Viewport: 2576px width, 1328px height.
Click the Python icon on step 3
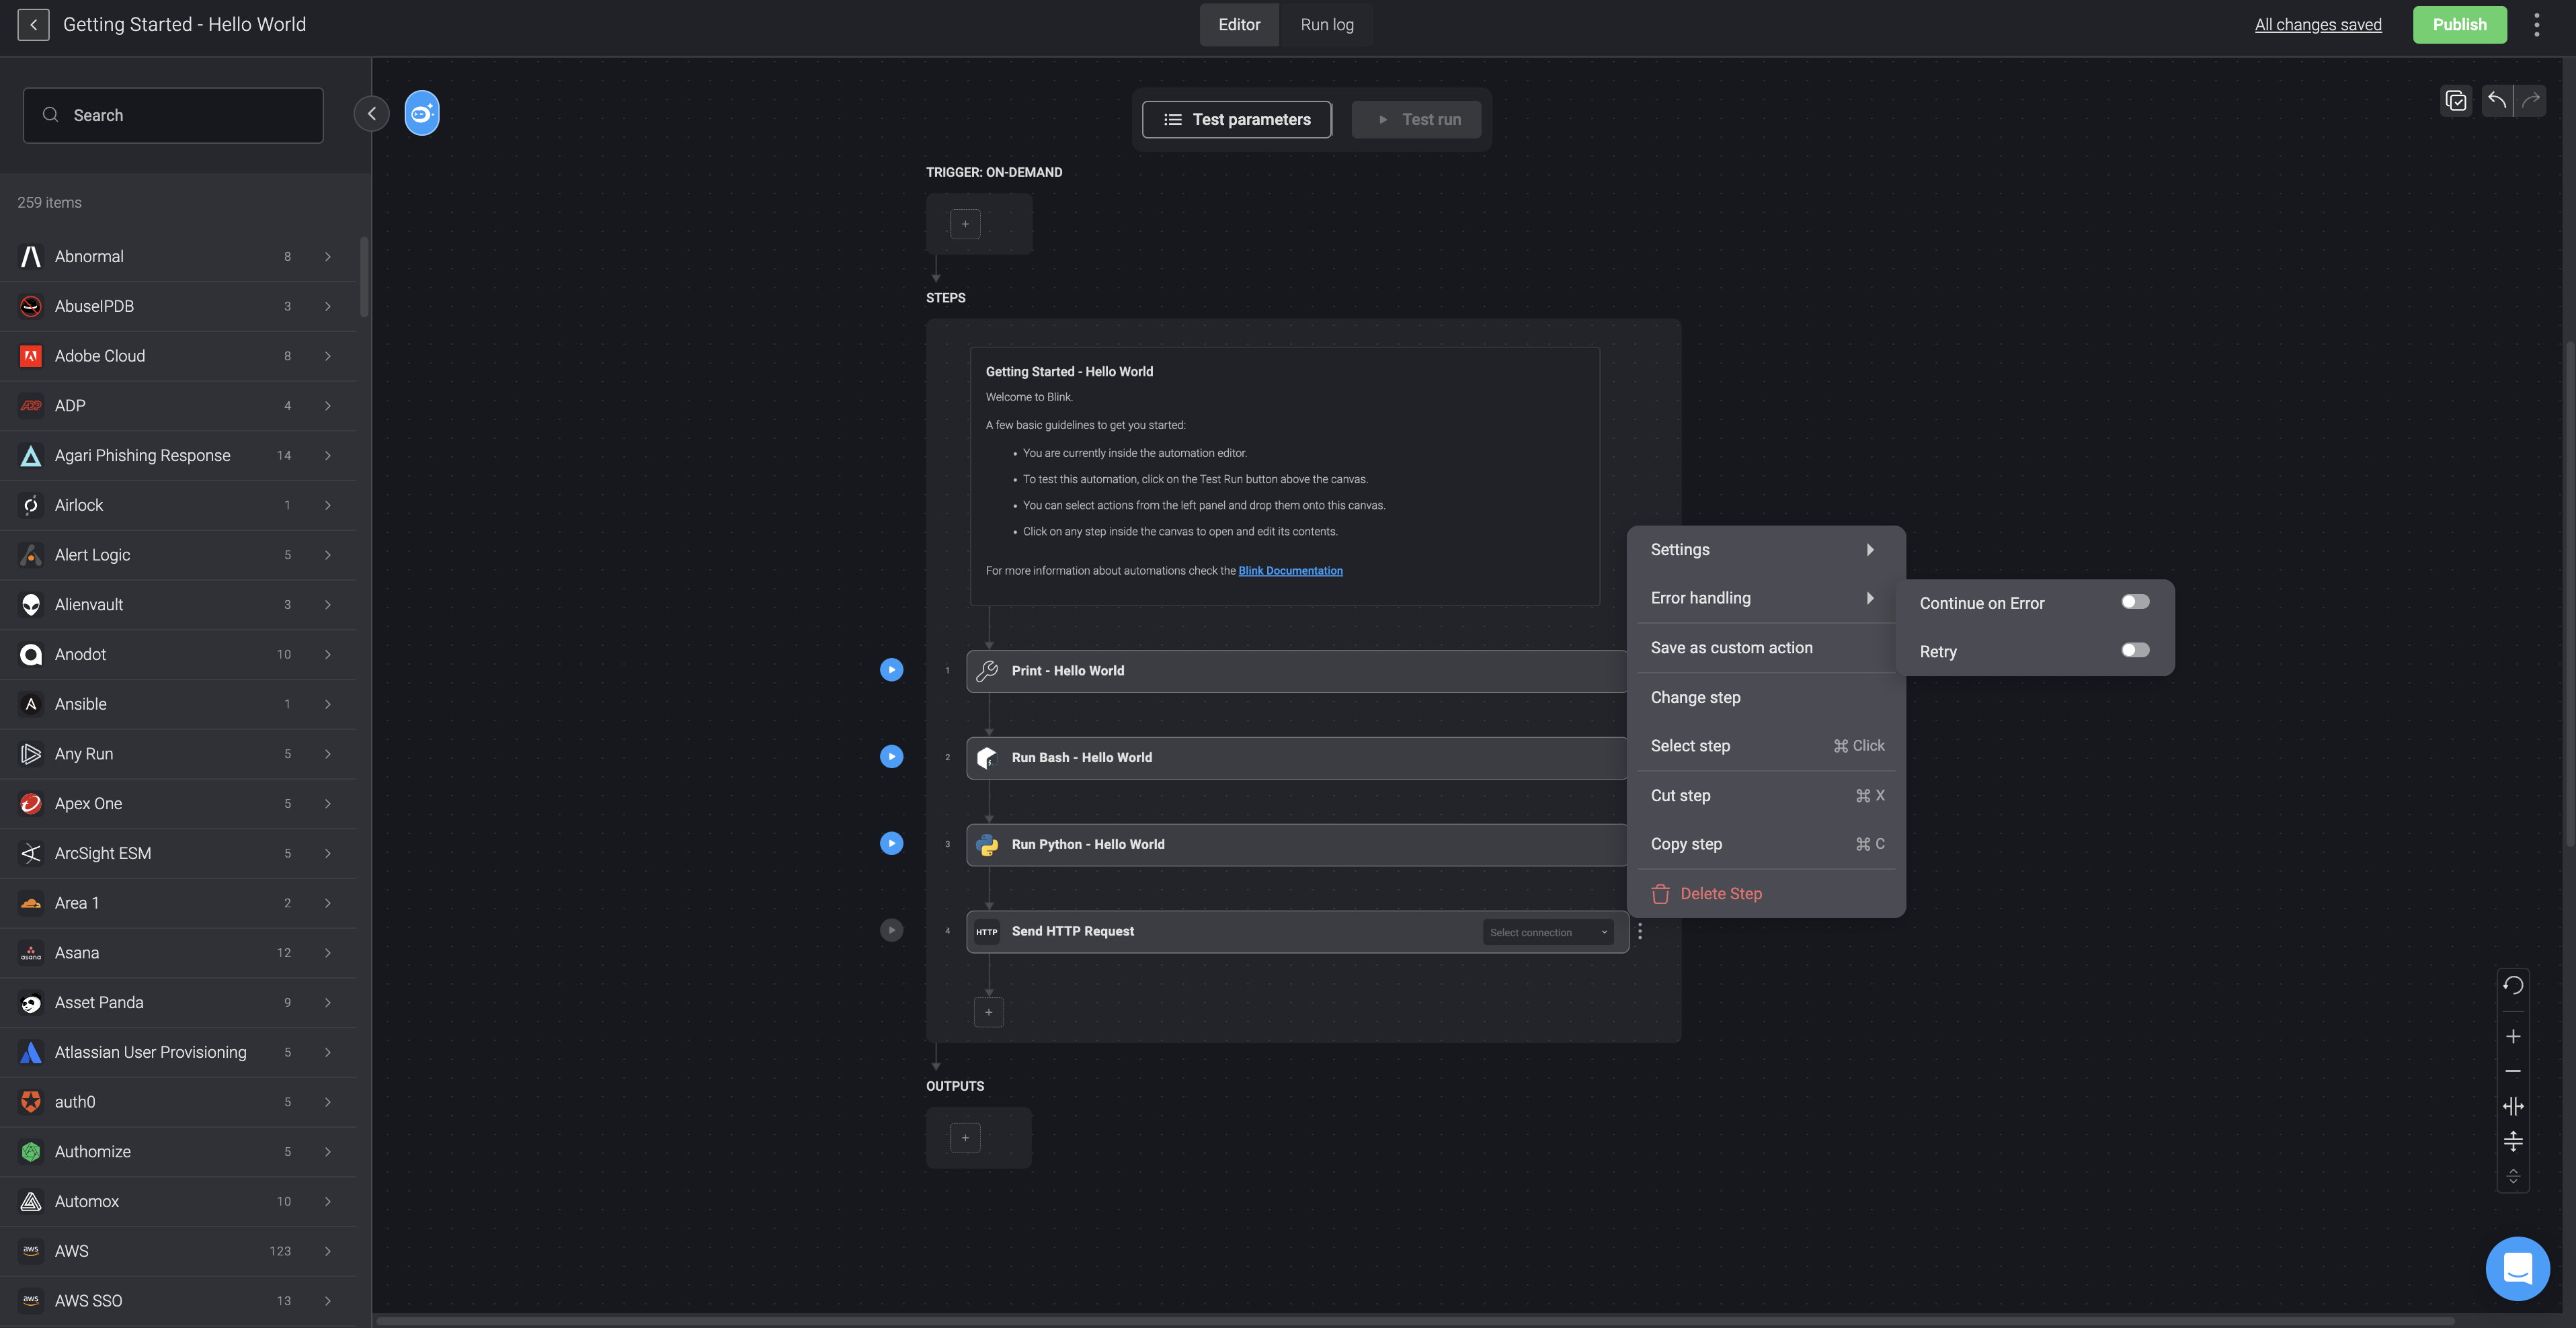tap(987, 845)
